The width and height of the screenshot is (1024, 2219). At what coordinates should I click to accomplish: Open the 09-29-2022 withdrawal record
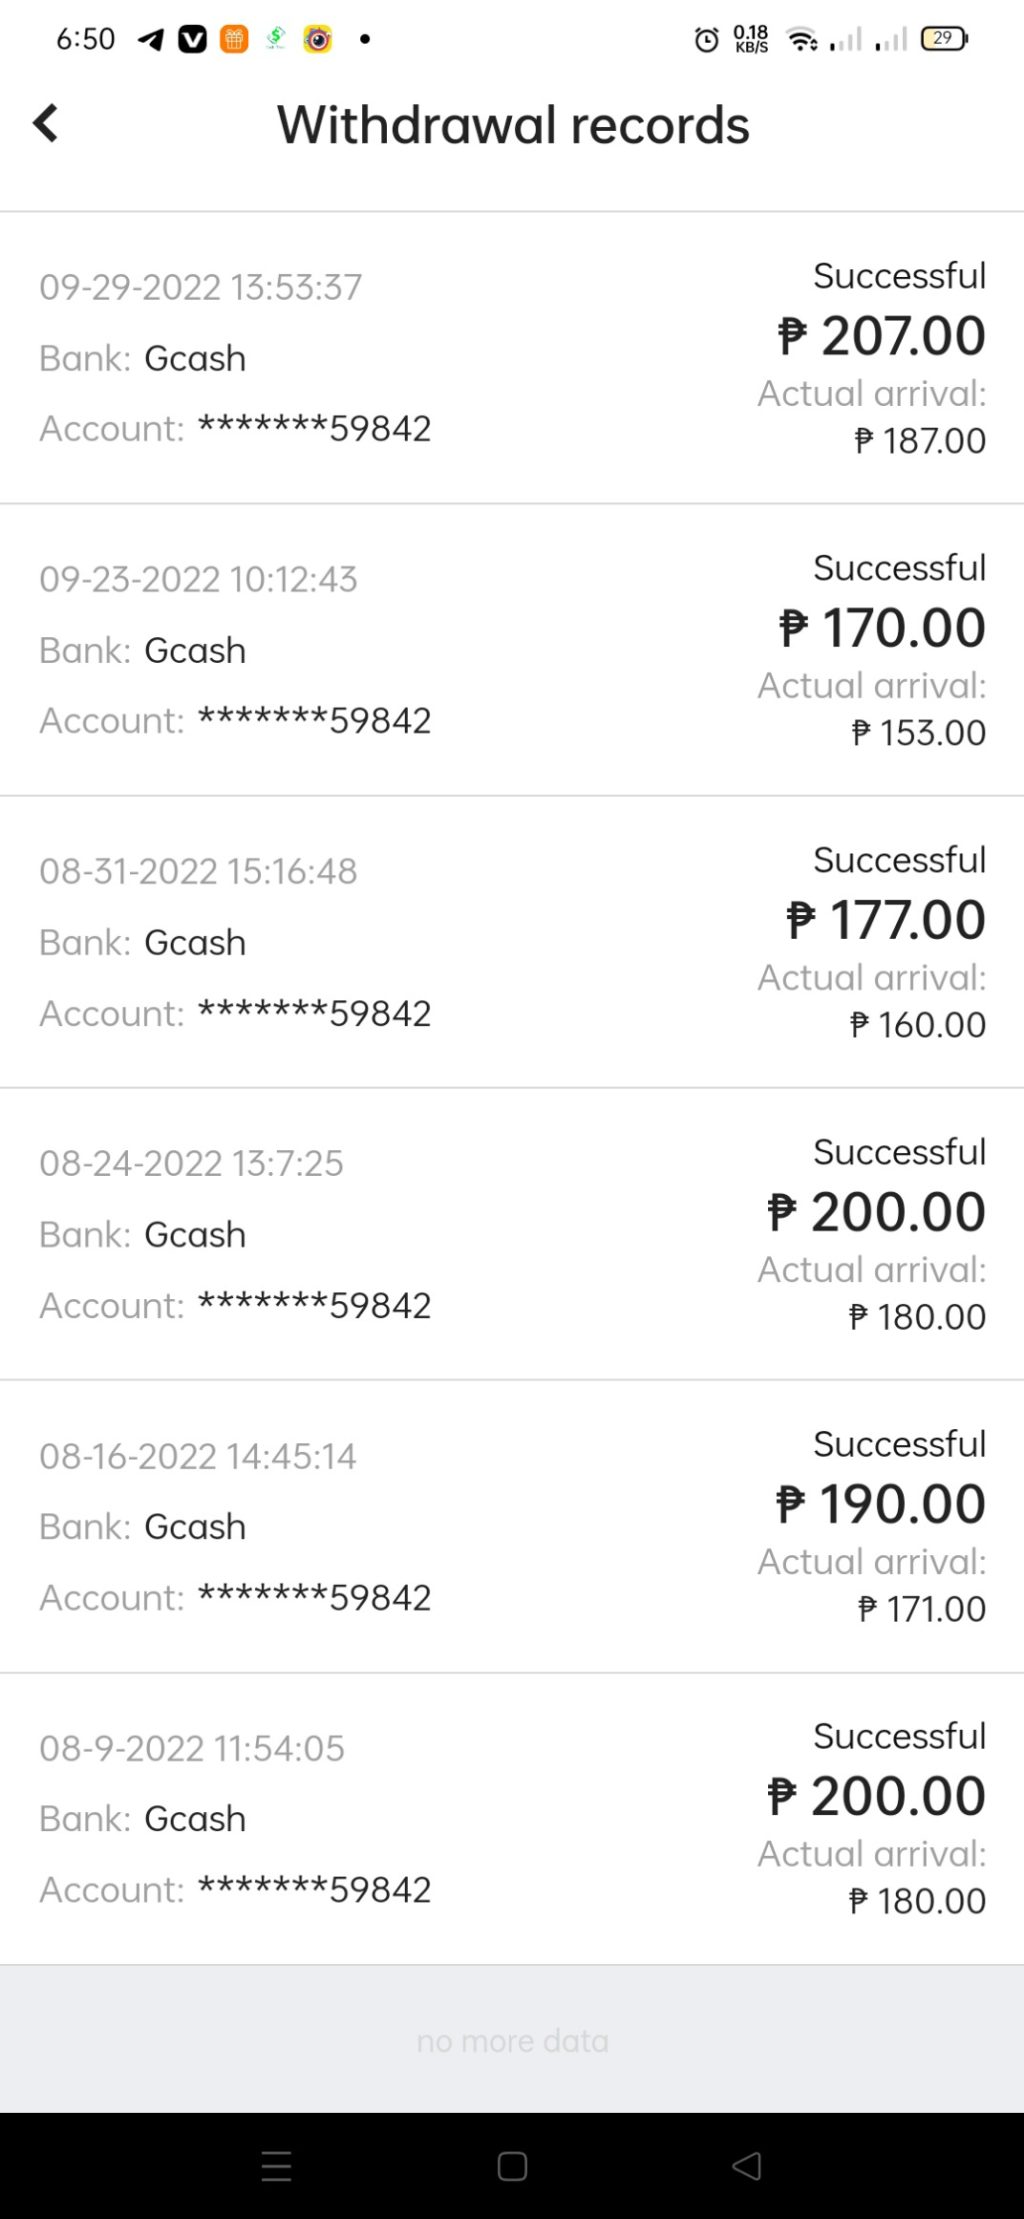(x=512, y=357)
